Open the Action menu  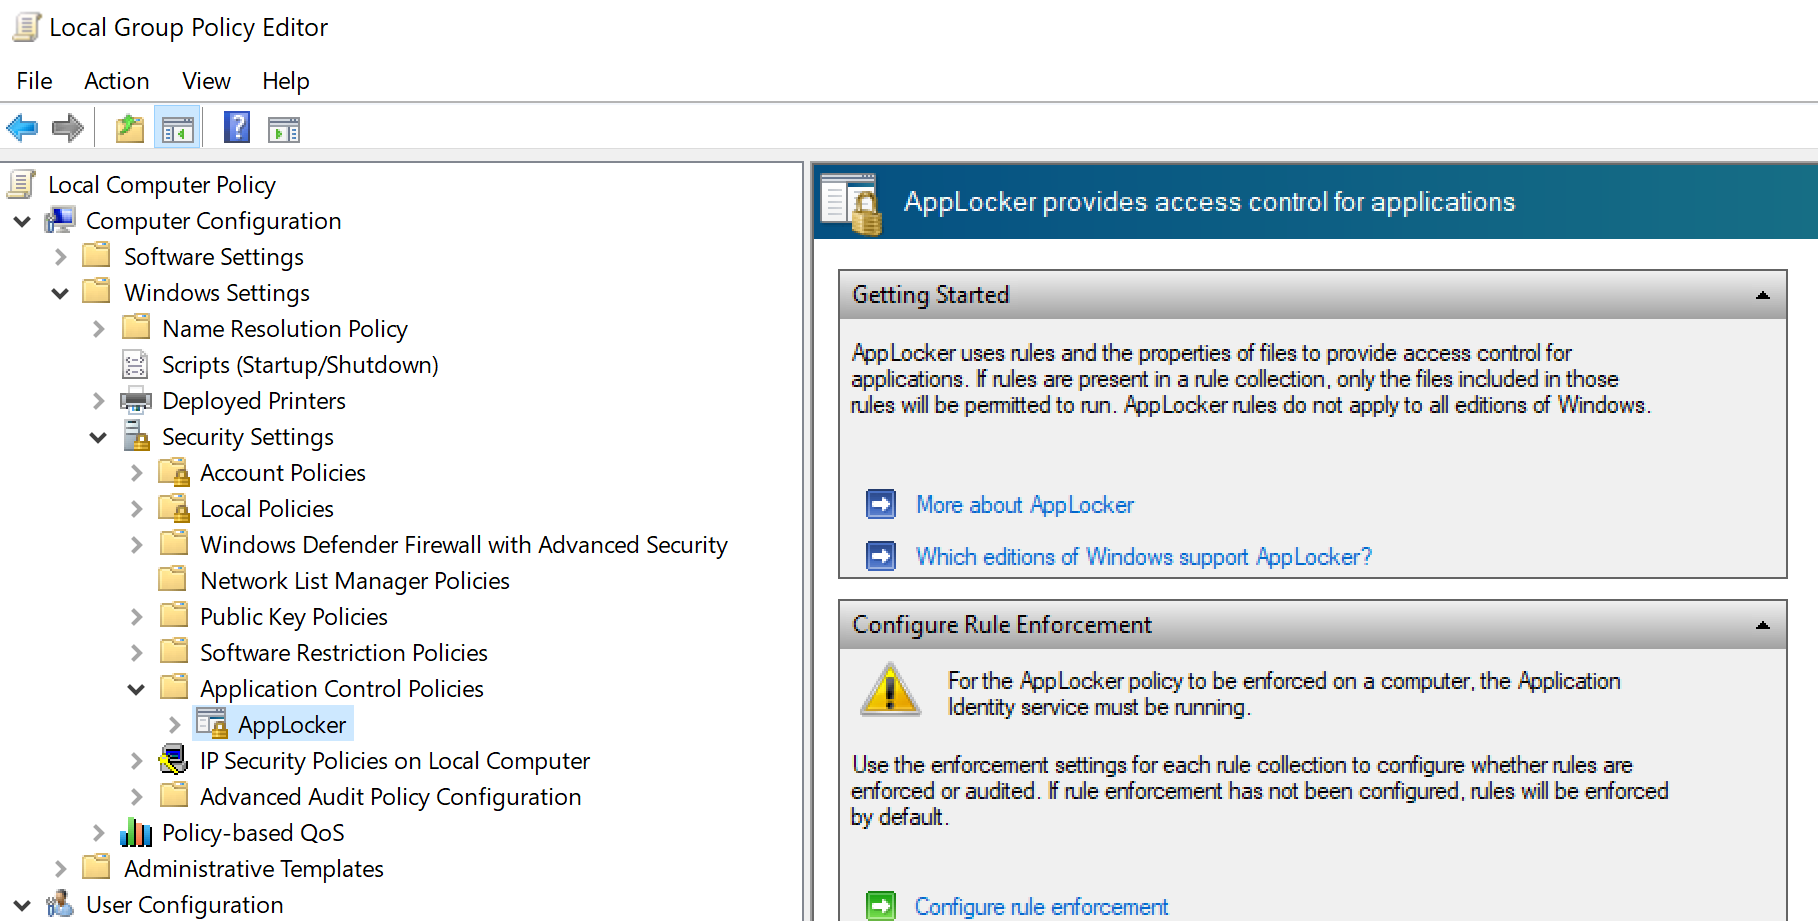coord(116,81)
